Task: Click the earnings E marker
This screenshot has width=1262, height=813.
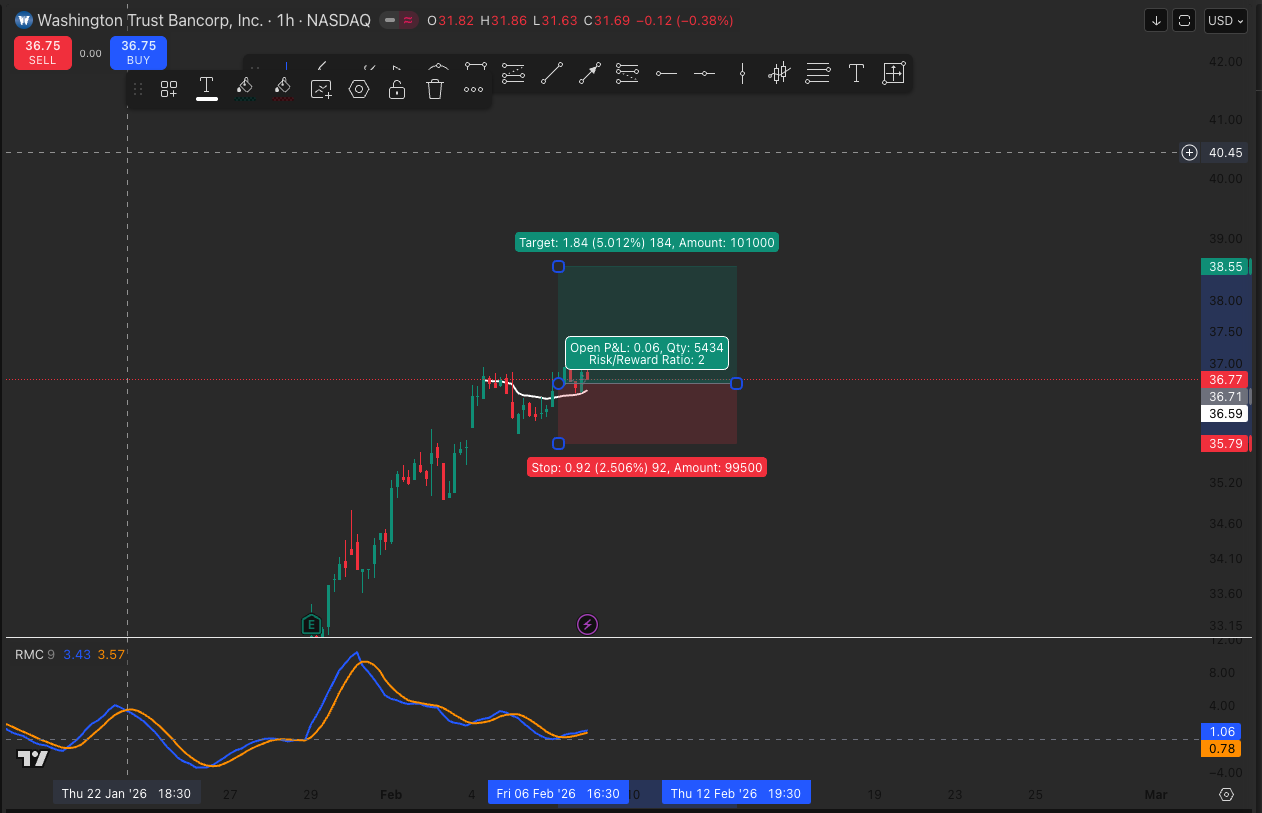Action: click(312, 625)
